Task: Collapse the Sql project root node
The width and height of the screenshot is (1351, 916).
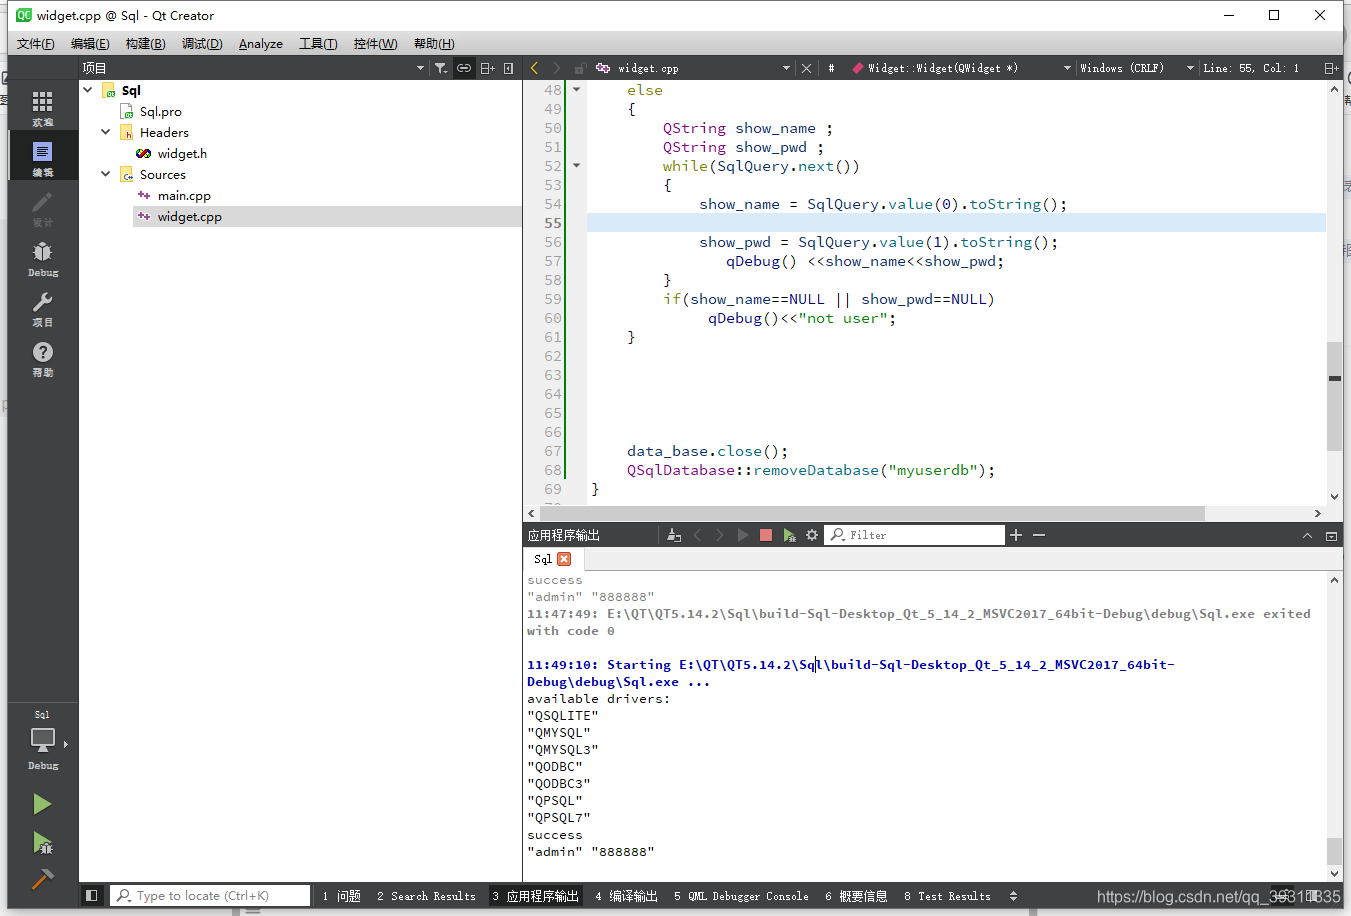Action: coord(88,90)
